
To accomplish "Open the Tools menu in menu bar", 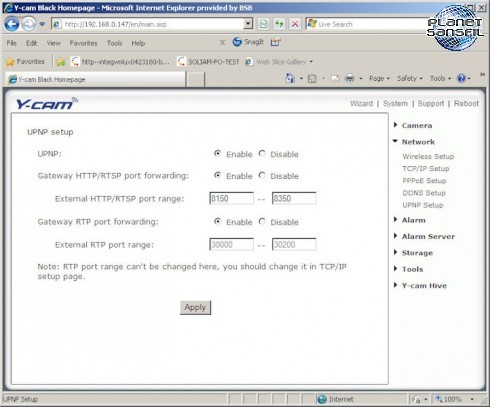I will [x=114, y=43].
